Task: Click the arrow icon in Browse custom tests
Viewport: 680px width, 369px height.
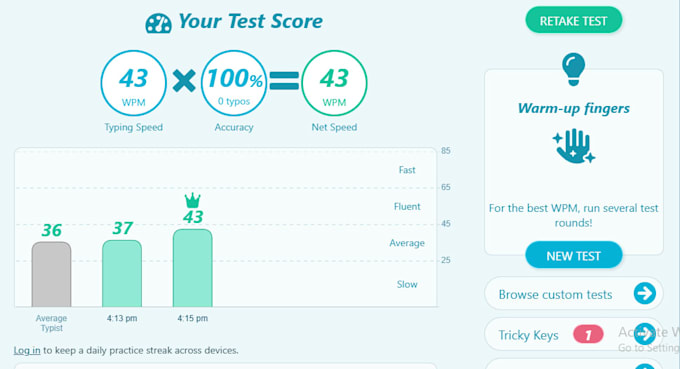Action: 644,294
